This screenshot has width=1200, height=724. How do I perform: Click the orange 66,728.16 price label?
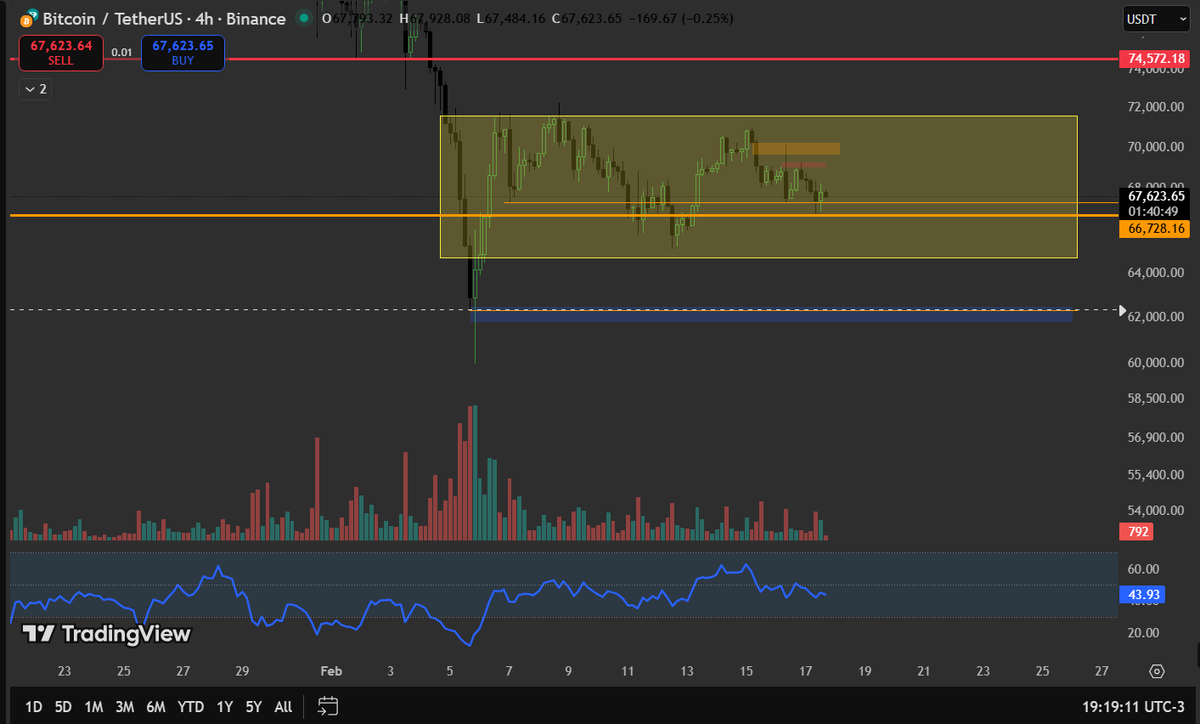(1156, 229)
